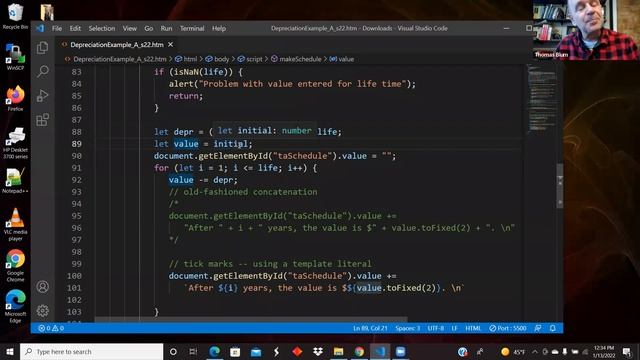Open Notepad++ desktop shortcut
The image size is (640, 360).
coord(15,180)
